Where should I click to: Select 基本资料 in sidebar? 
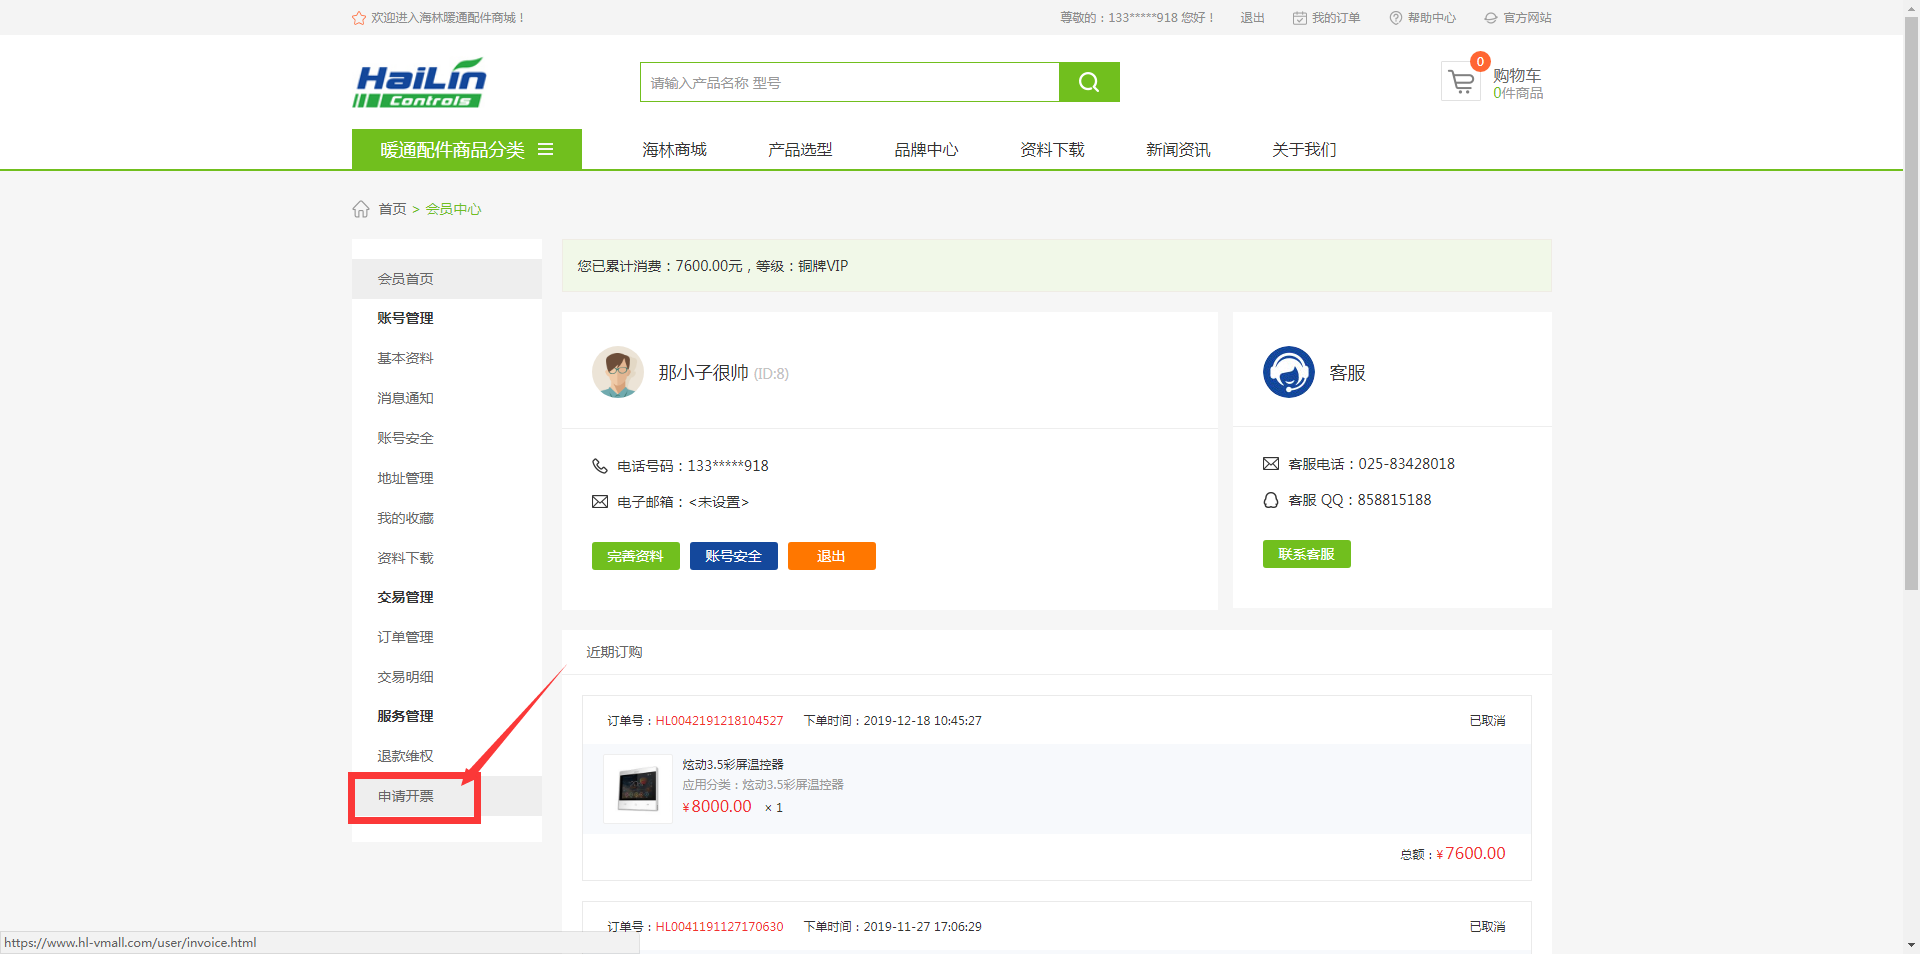click(x=405, y=358)
